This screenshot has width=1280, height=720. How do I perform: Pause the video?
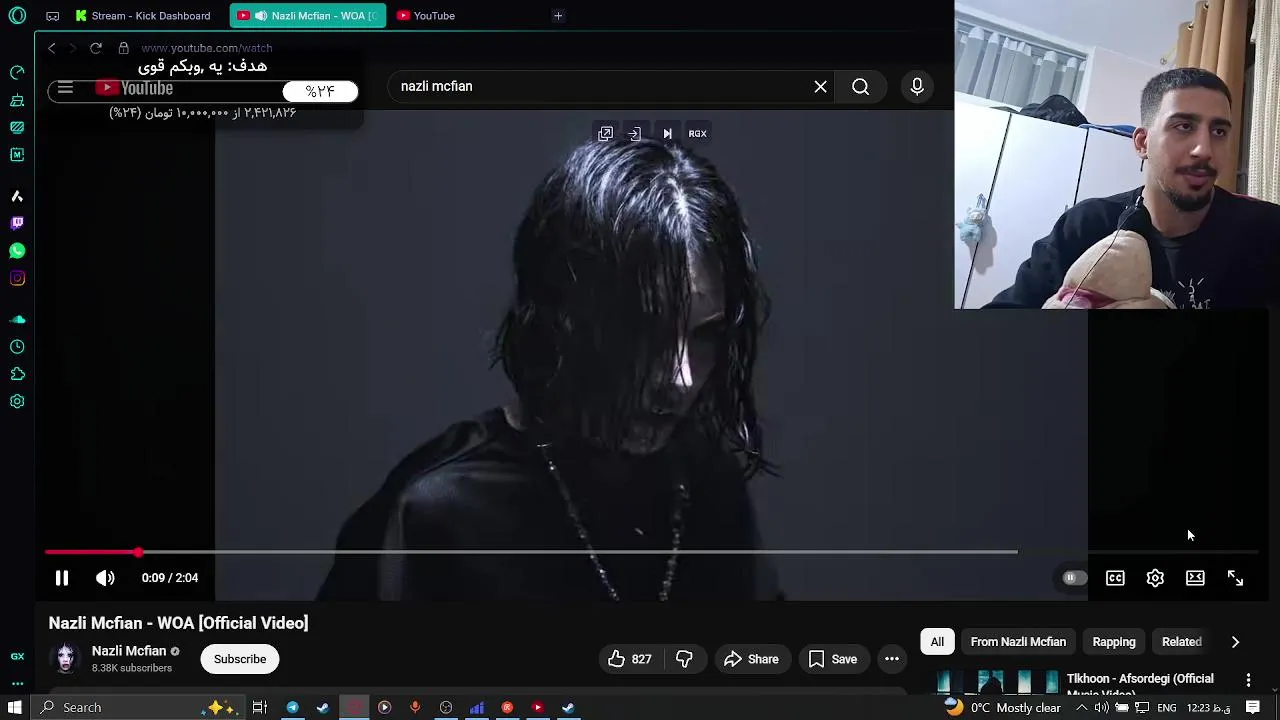click(x=62, y=578)
